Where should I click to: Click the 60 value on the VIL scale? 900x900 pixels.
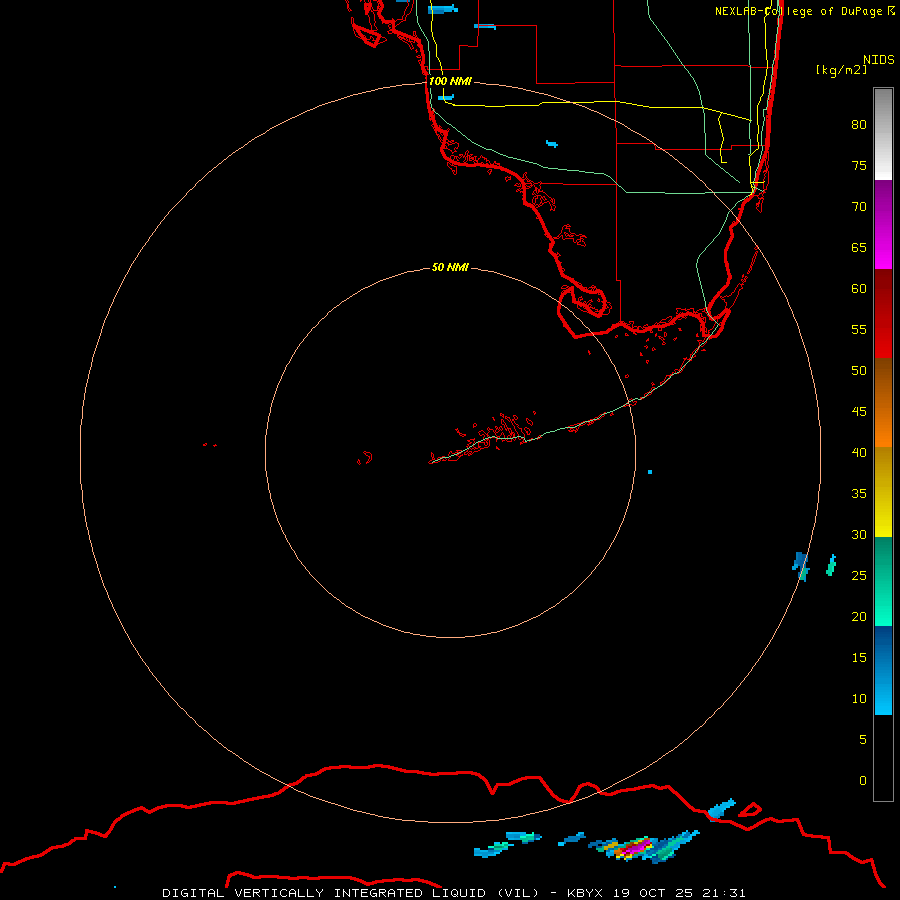[x=859, y=289]
